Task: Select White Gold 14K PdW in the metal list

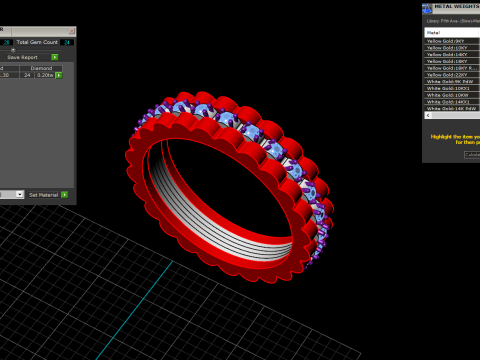Action: coord(452,109)
